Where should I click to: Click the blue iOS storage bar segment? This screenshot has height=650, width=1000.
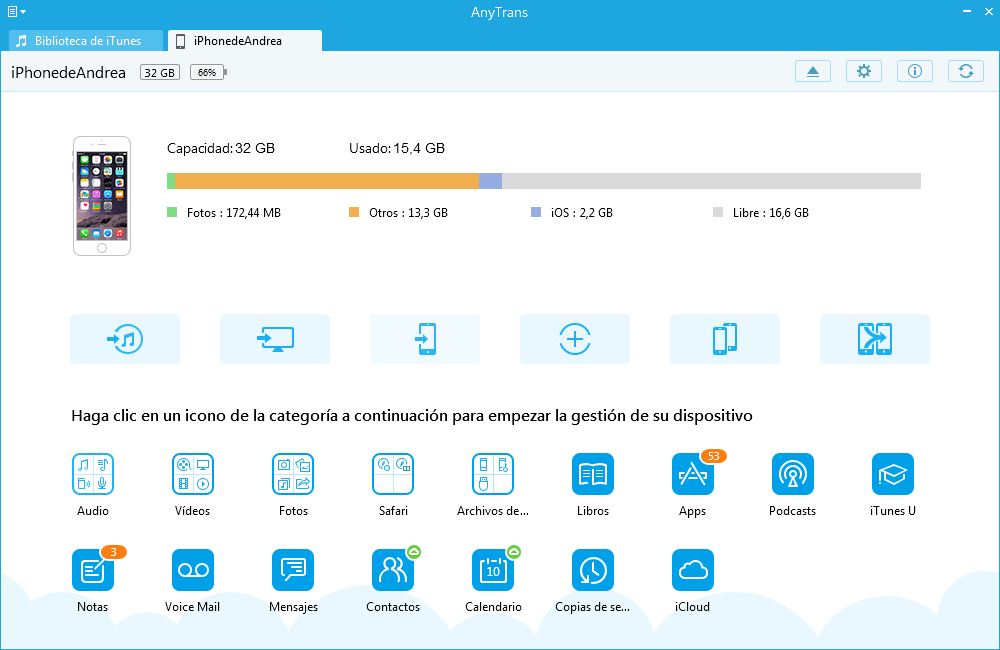click(x=490, y=181)
